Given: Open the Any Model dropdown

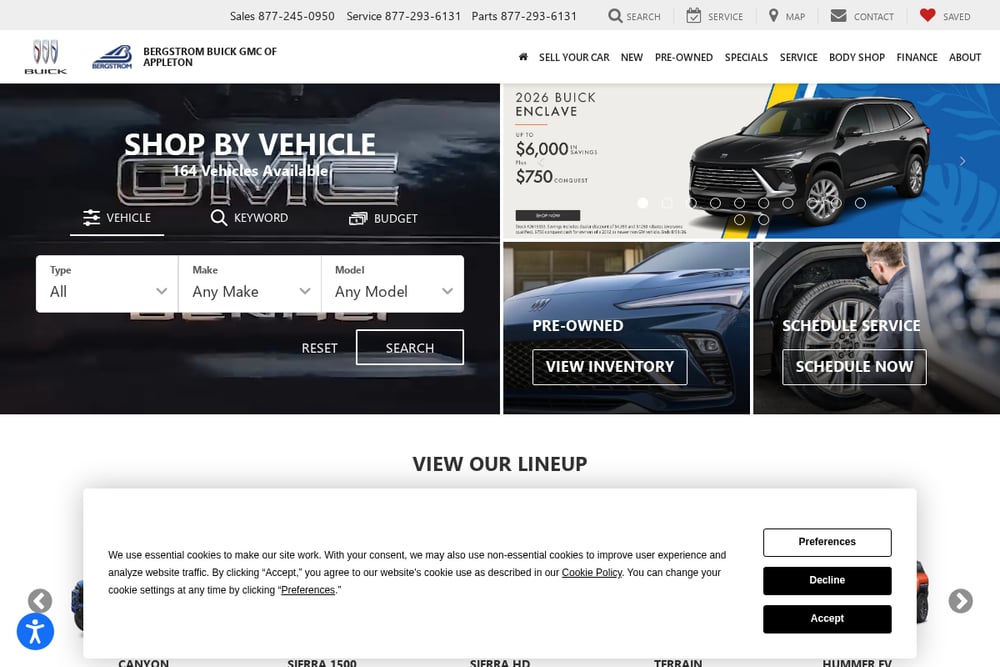Looking at the screenshot, I should [x=393, y=284].
